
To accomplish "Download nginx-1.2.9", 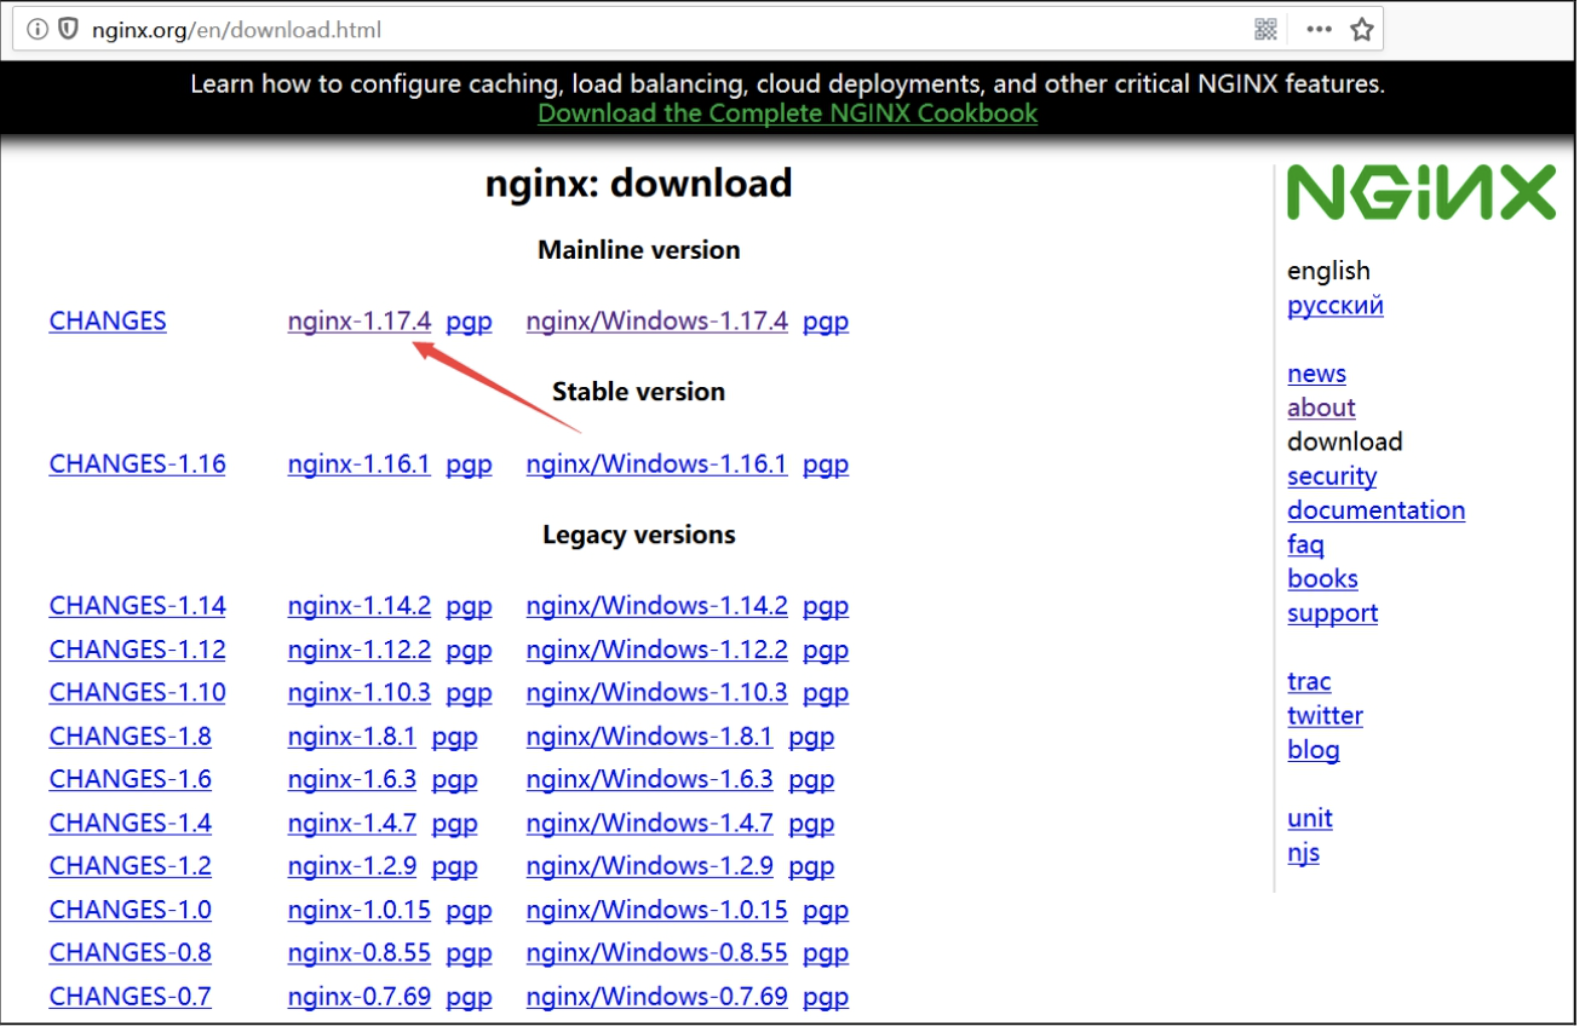I will 352,867.
